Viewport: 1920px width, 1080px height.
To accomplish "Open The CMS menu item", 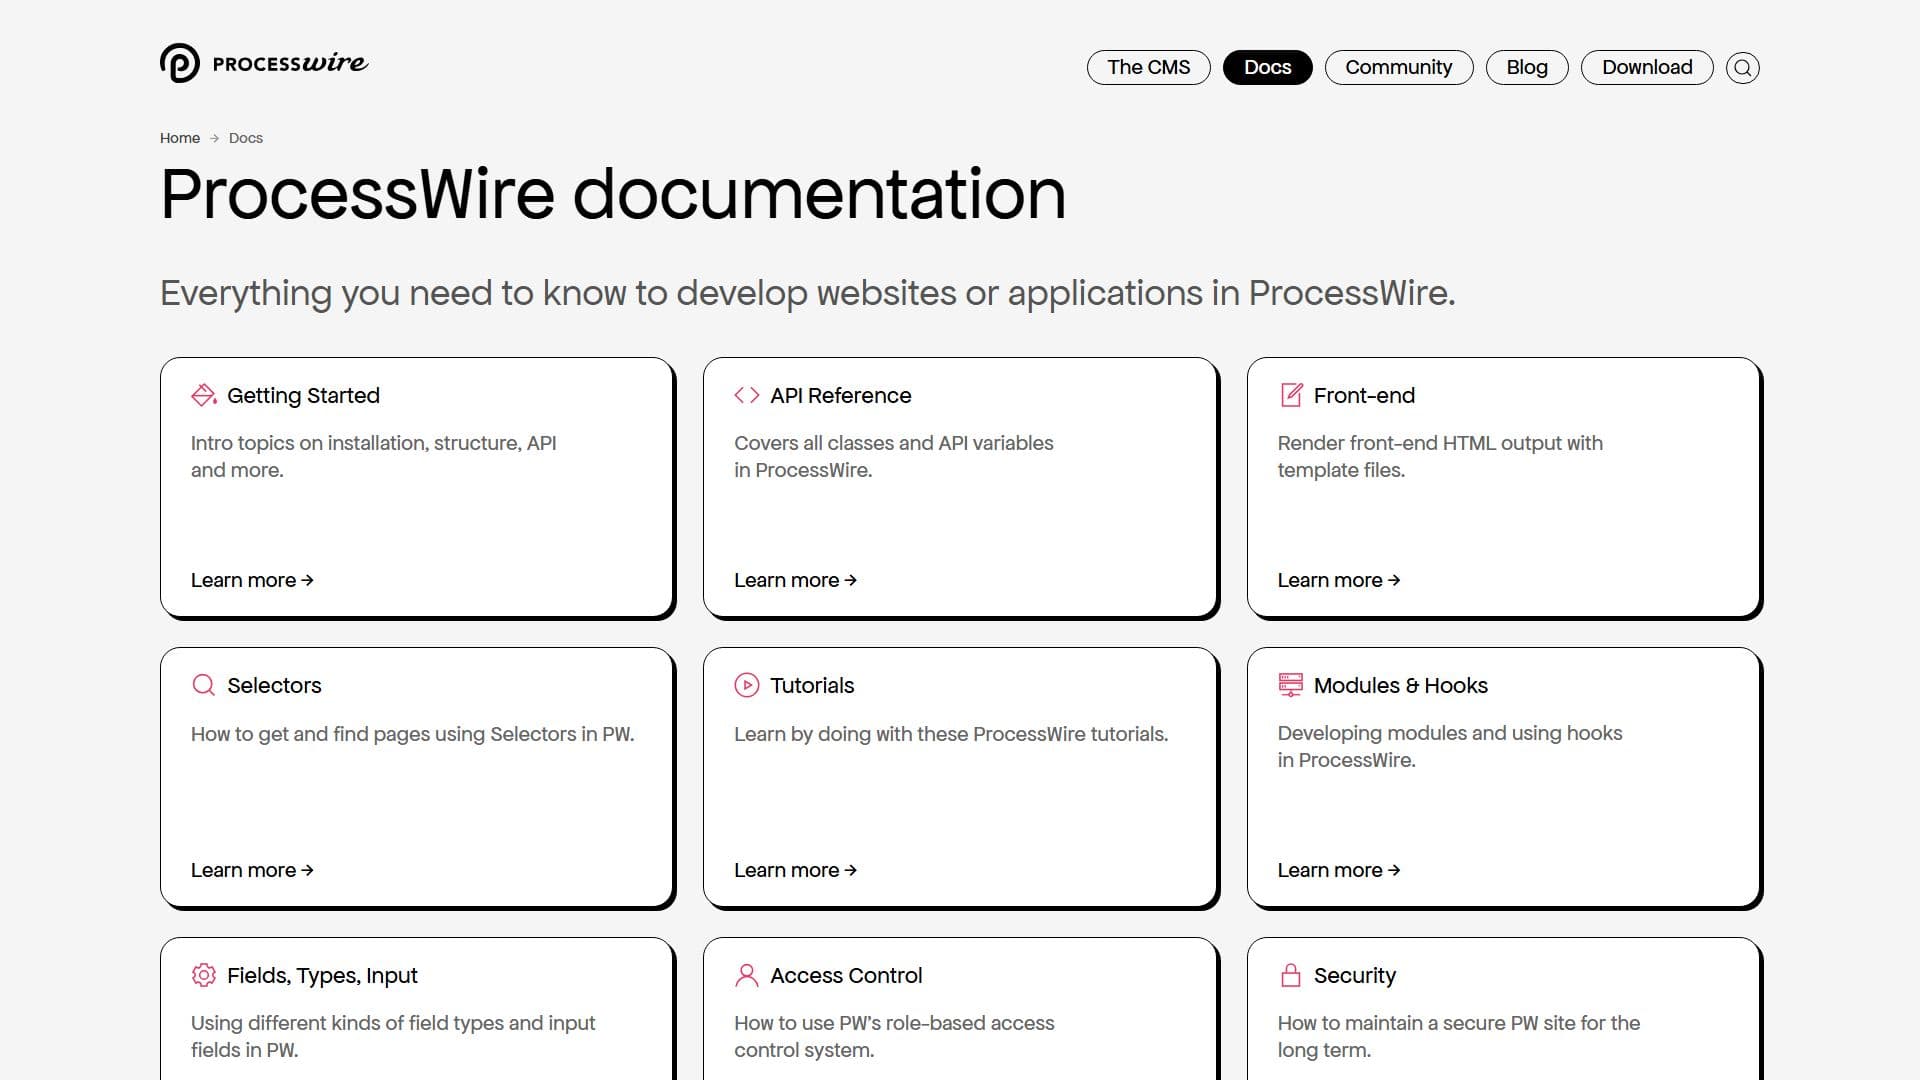I will click(1149, 67).
